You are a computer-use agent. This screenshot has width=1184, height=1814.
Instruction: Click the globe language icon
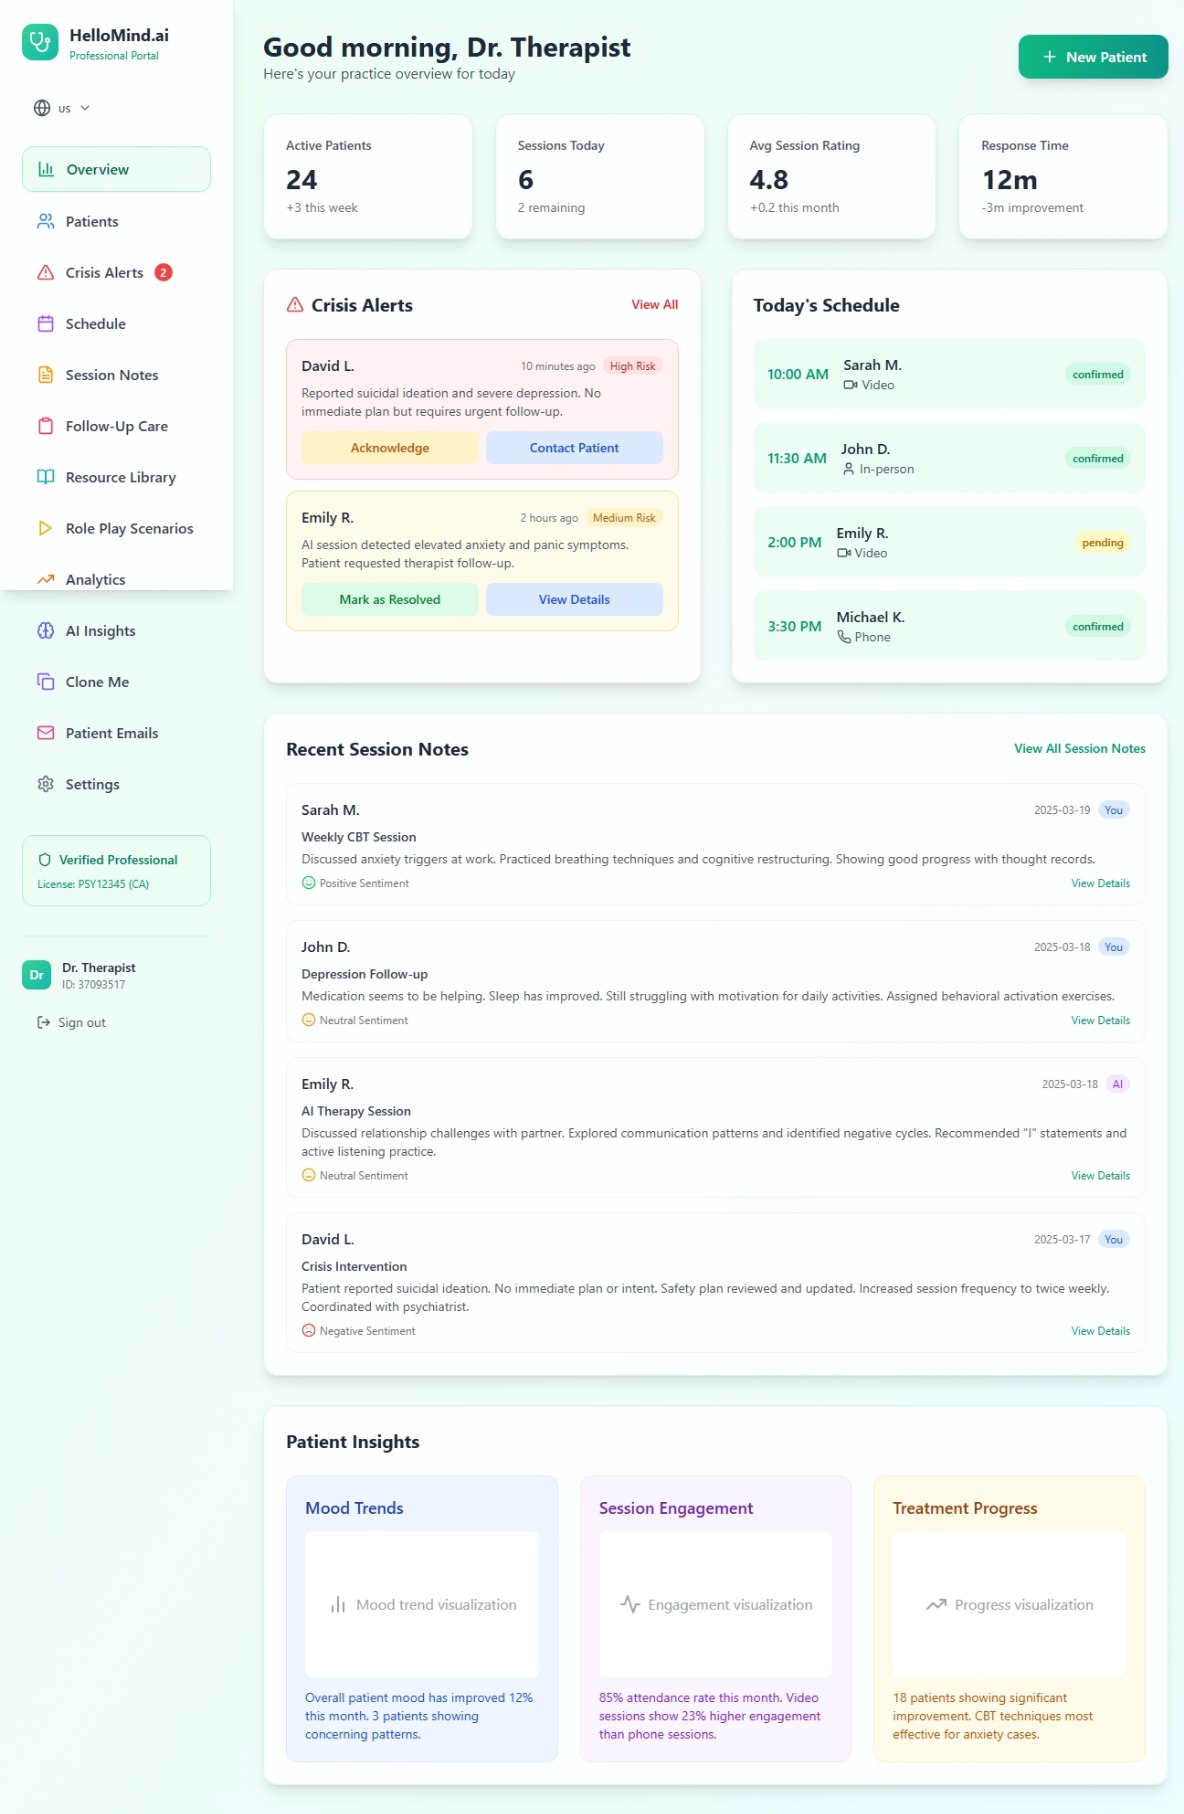click(x=42, y=108)
